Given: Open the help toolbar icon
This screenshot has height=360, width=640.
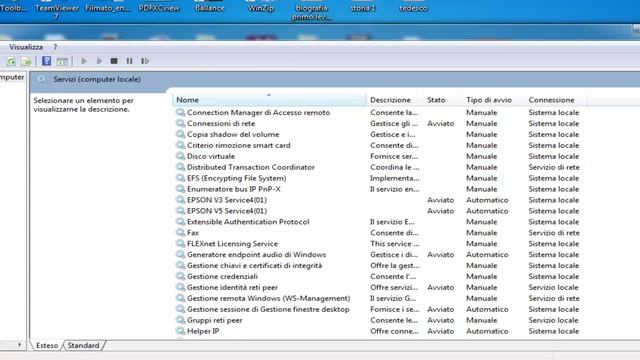Looking at the screenshot, I should coord(47,61).
